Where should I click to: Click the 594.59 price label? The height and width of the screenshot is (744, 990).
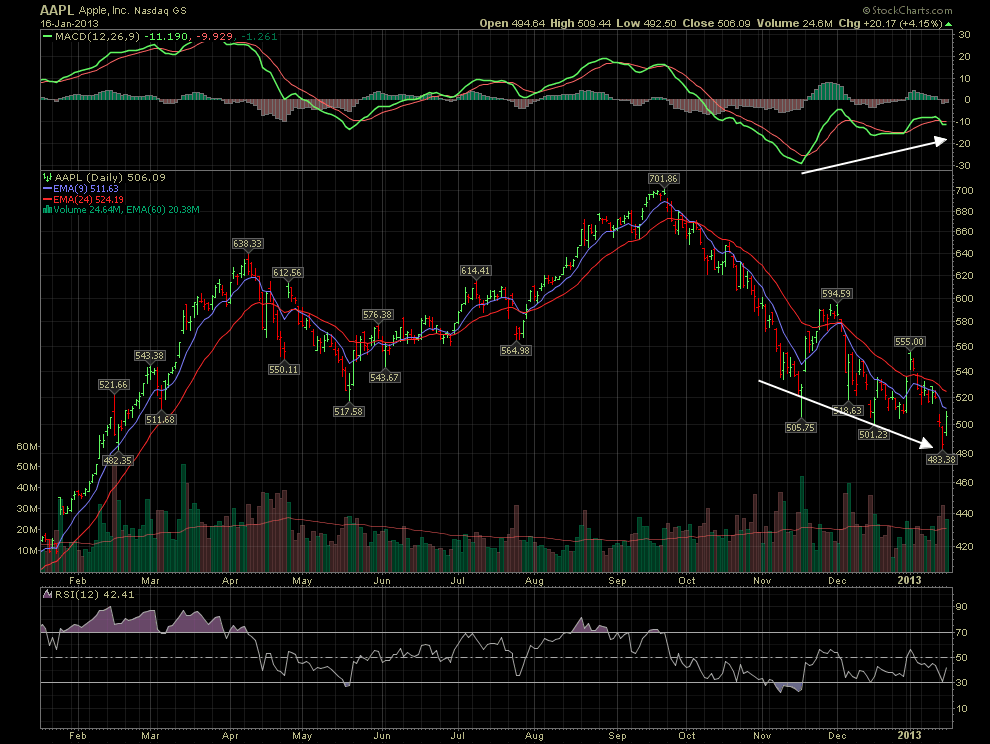click(x=837, y=294)
